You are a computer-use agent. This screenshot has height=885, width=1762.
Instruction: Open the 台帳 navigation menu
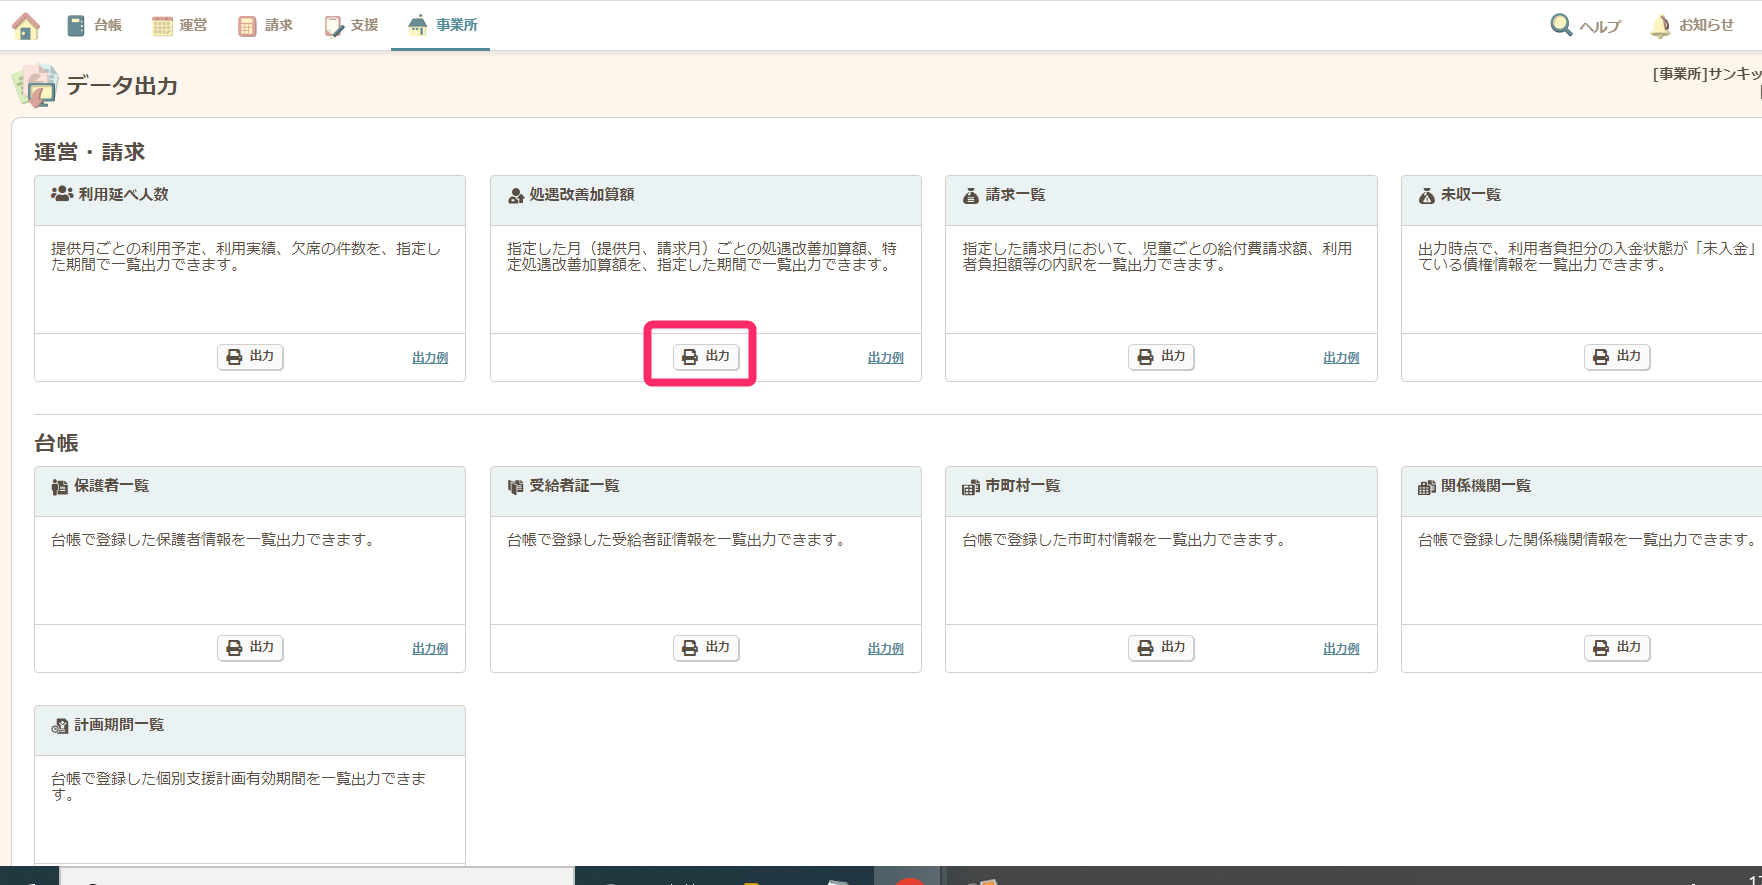(x=95, y=26)
